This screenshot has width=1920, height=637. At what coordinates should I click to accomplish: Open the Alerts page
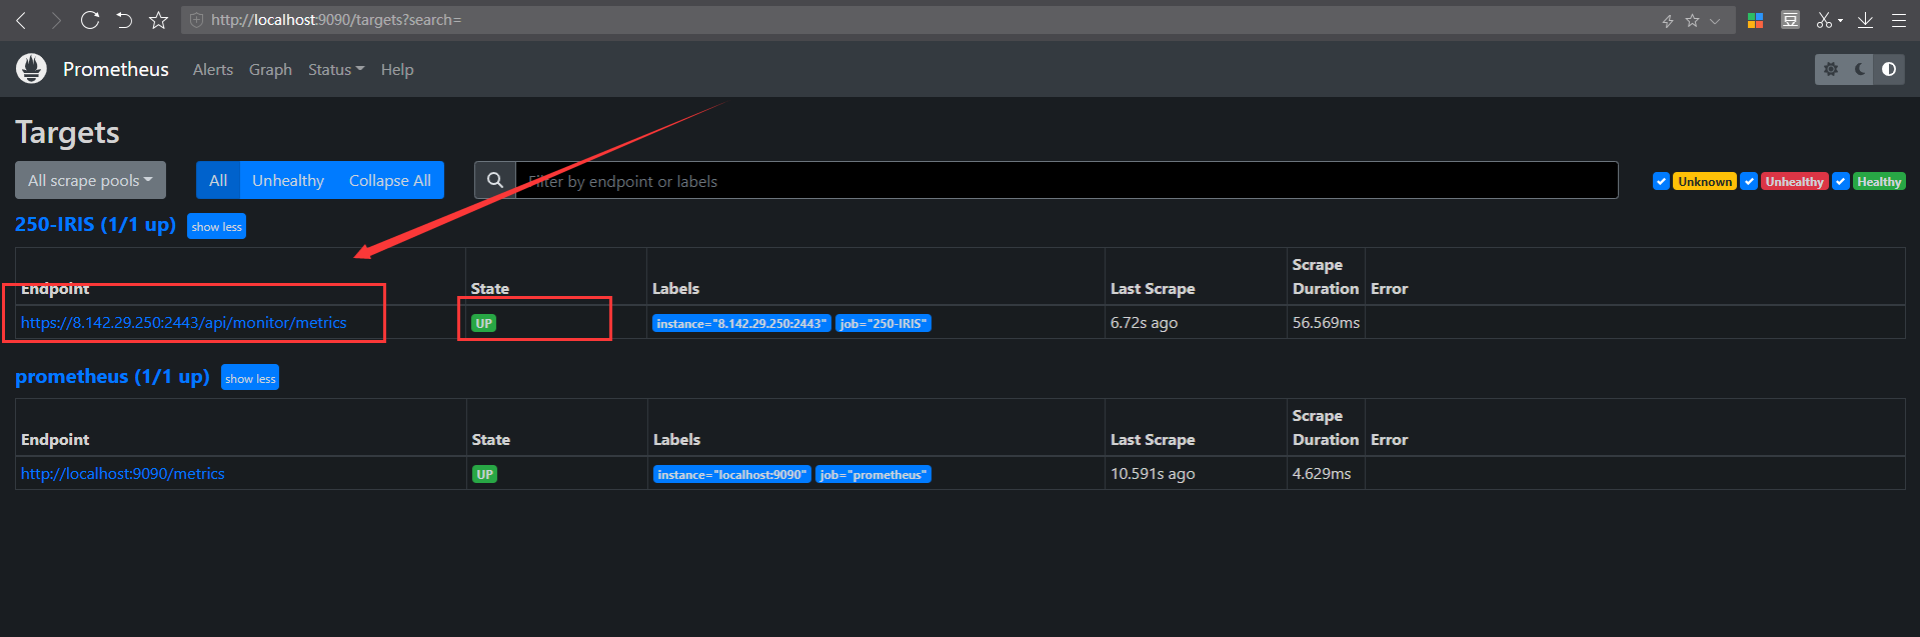213,69
